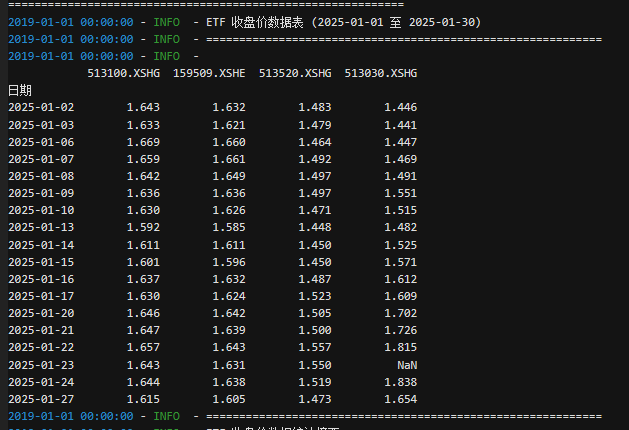Click the timestamp on the ETF title line
This screenshot has width=629, height=430.
coord(70,23)
